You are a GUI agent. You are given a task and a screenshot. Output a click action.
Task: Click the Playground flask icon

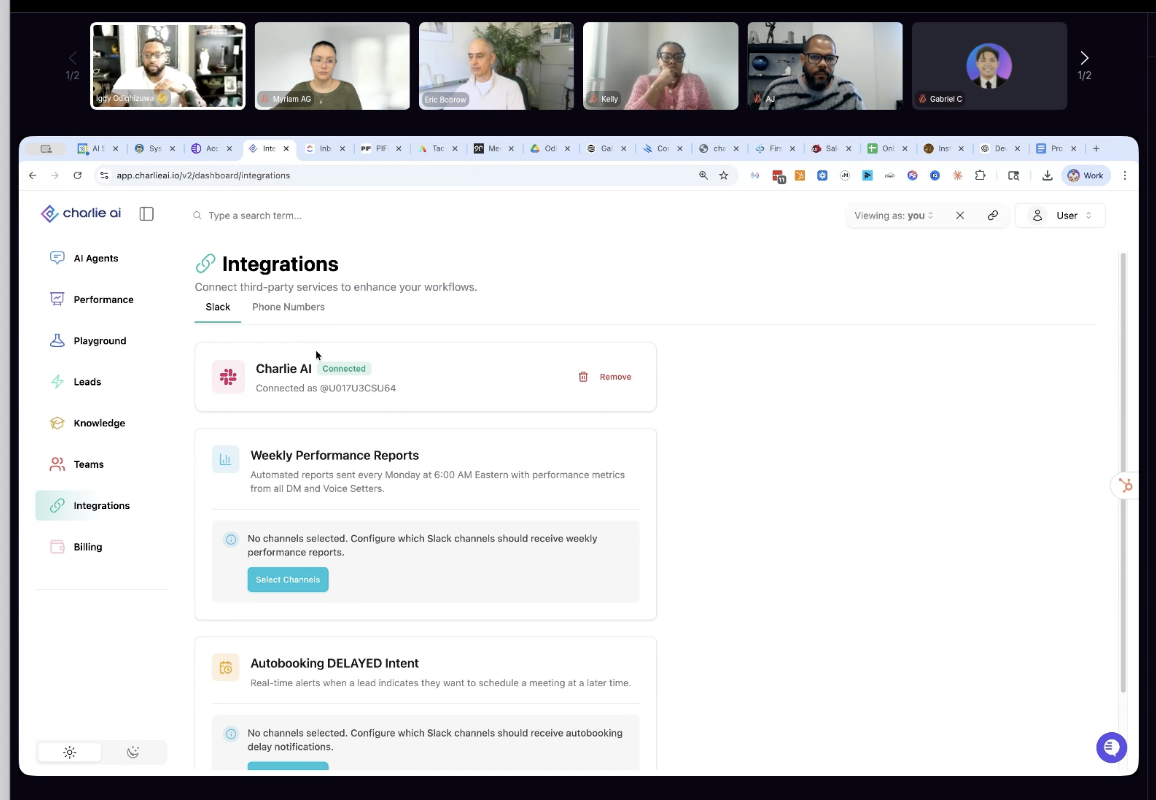[57, 340]
